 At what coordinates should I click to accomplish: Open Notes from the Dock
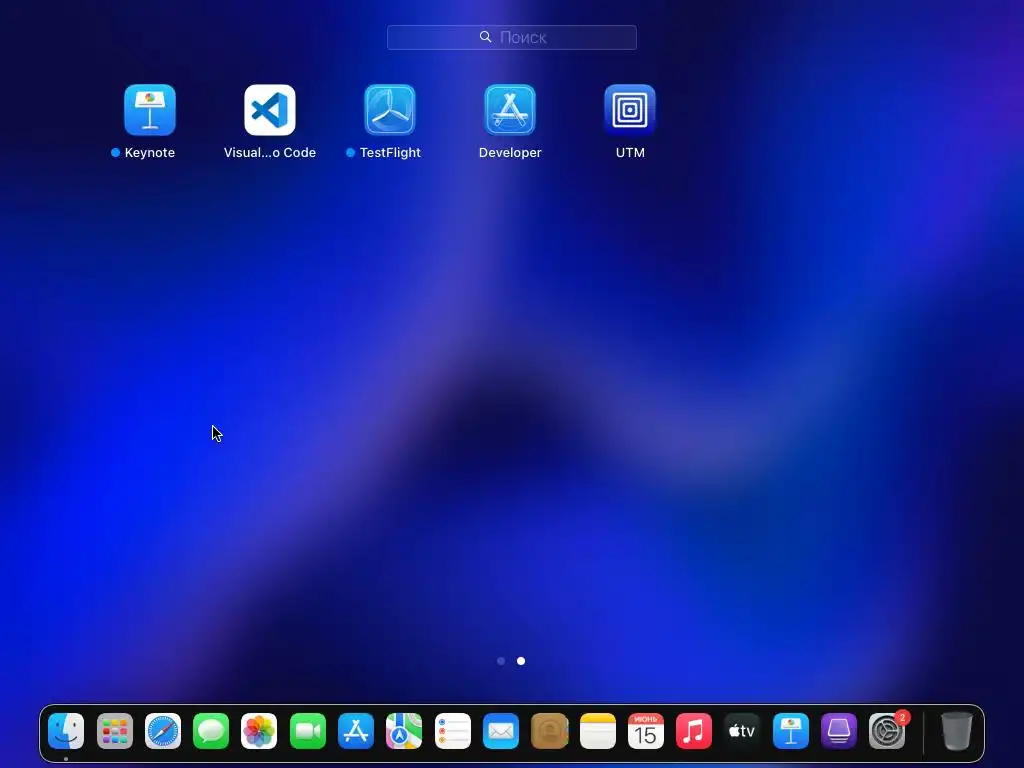598,731
